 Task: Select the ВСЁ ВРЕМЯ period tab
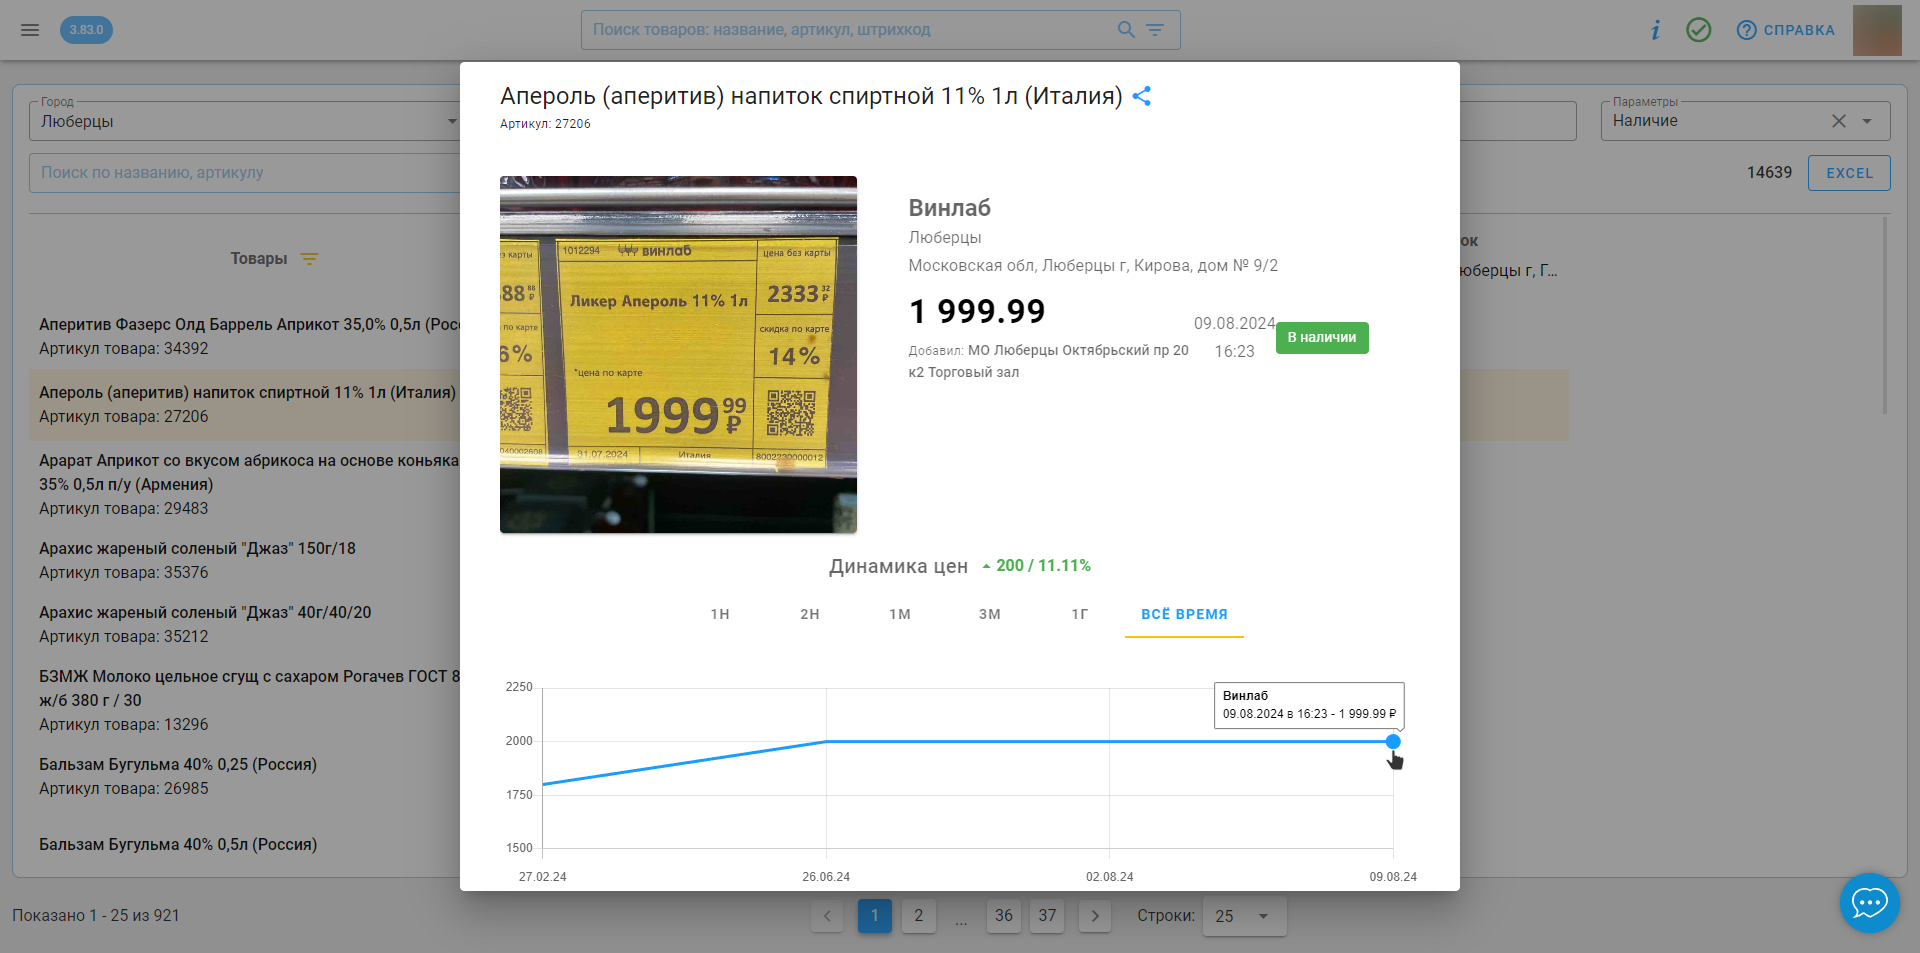pyautogui.click(x=1184, y=614)
